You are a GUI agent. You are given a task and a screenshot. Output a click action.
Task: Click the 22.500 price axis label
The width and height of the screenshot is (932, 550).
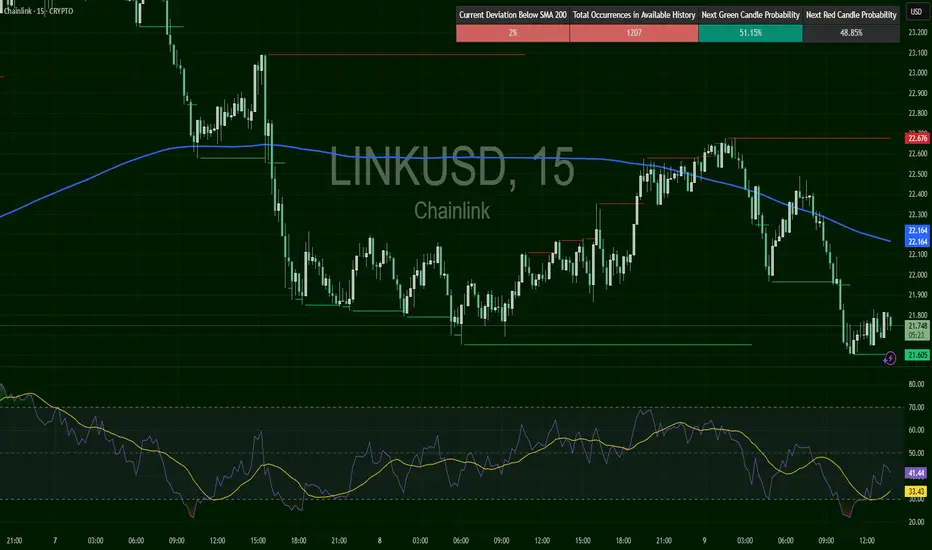click(918, 174)
